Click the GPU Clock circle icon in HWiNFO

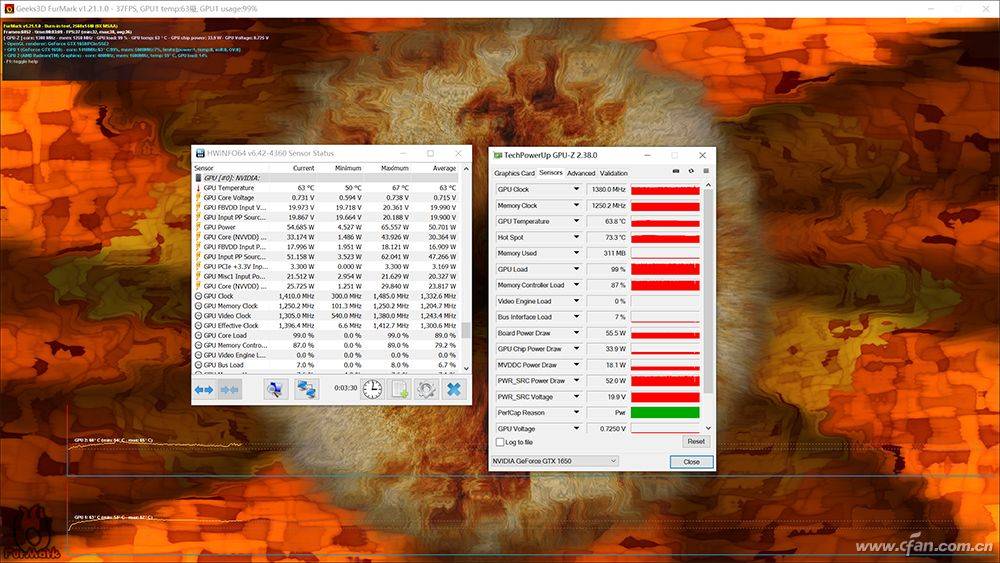(198, 296)
